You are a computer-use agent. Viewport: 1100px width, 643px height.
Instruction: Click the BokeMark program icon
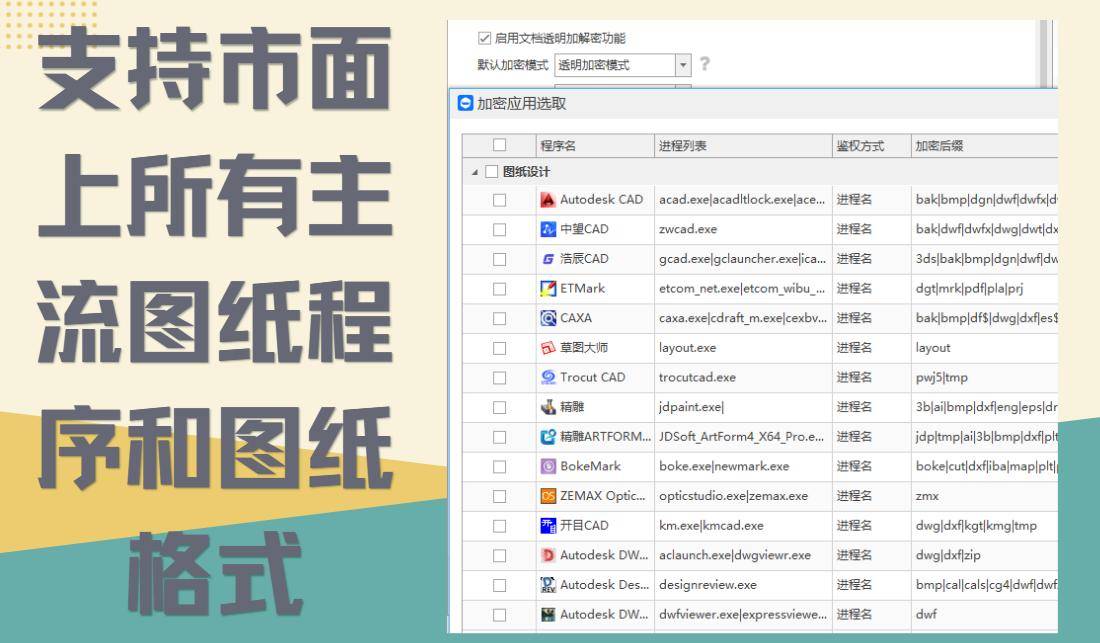coord(547,466)
